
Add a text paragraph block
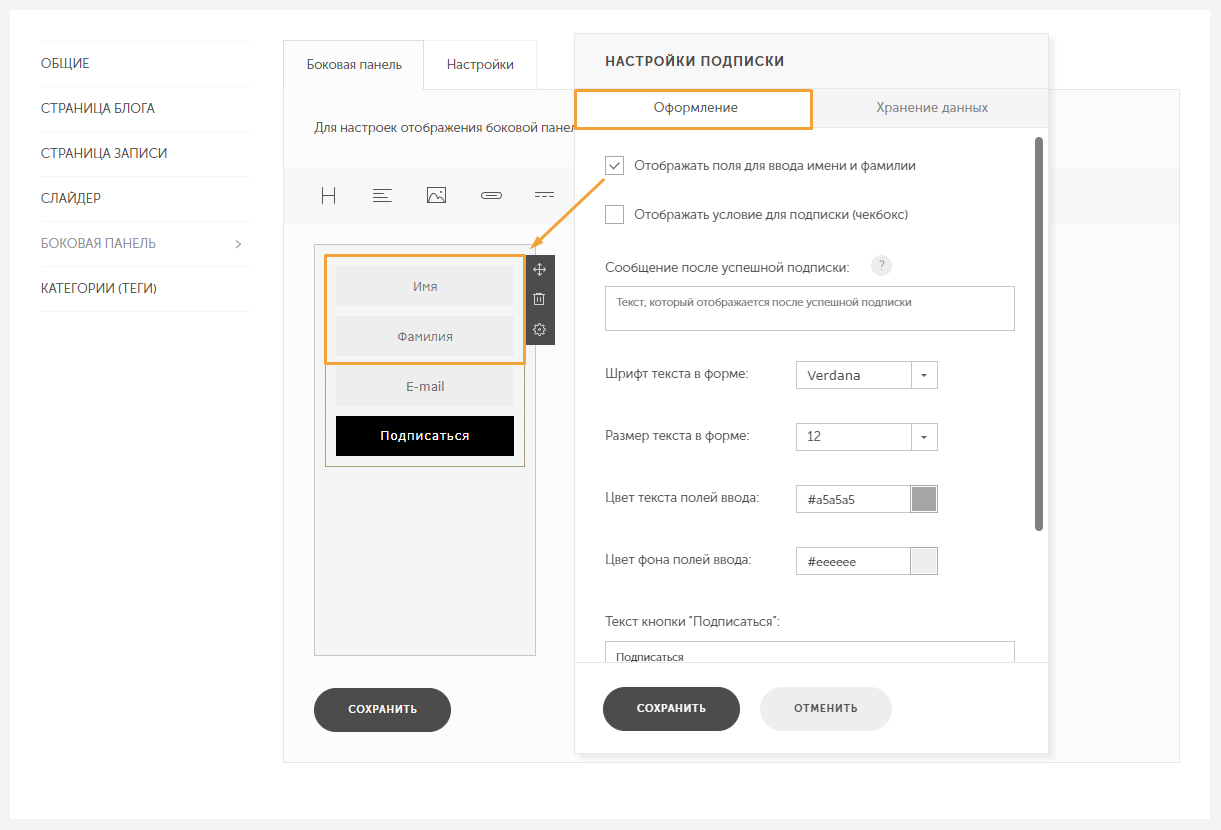point(382,196)
